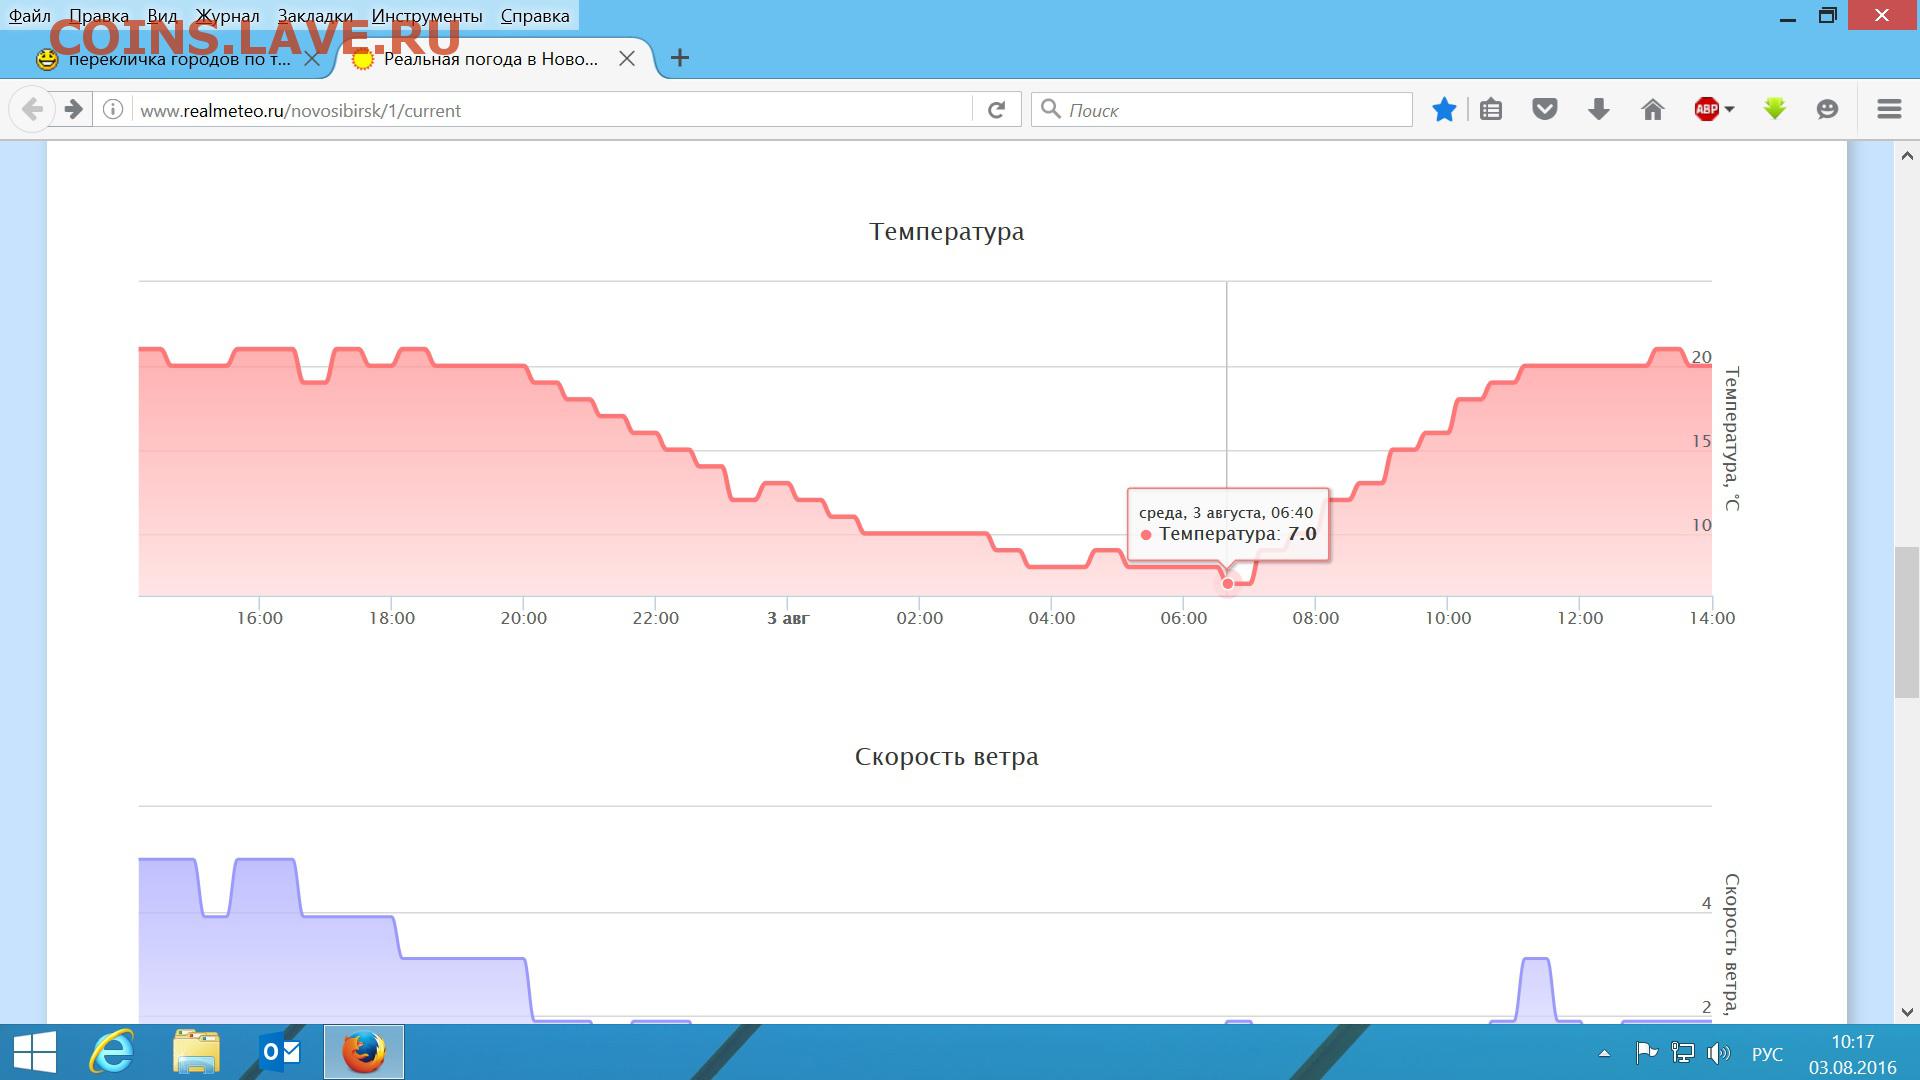Click the Поиск search field

[1222, 110]
